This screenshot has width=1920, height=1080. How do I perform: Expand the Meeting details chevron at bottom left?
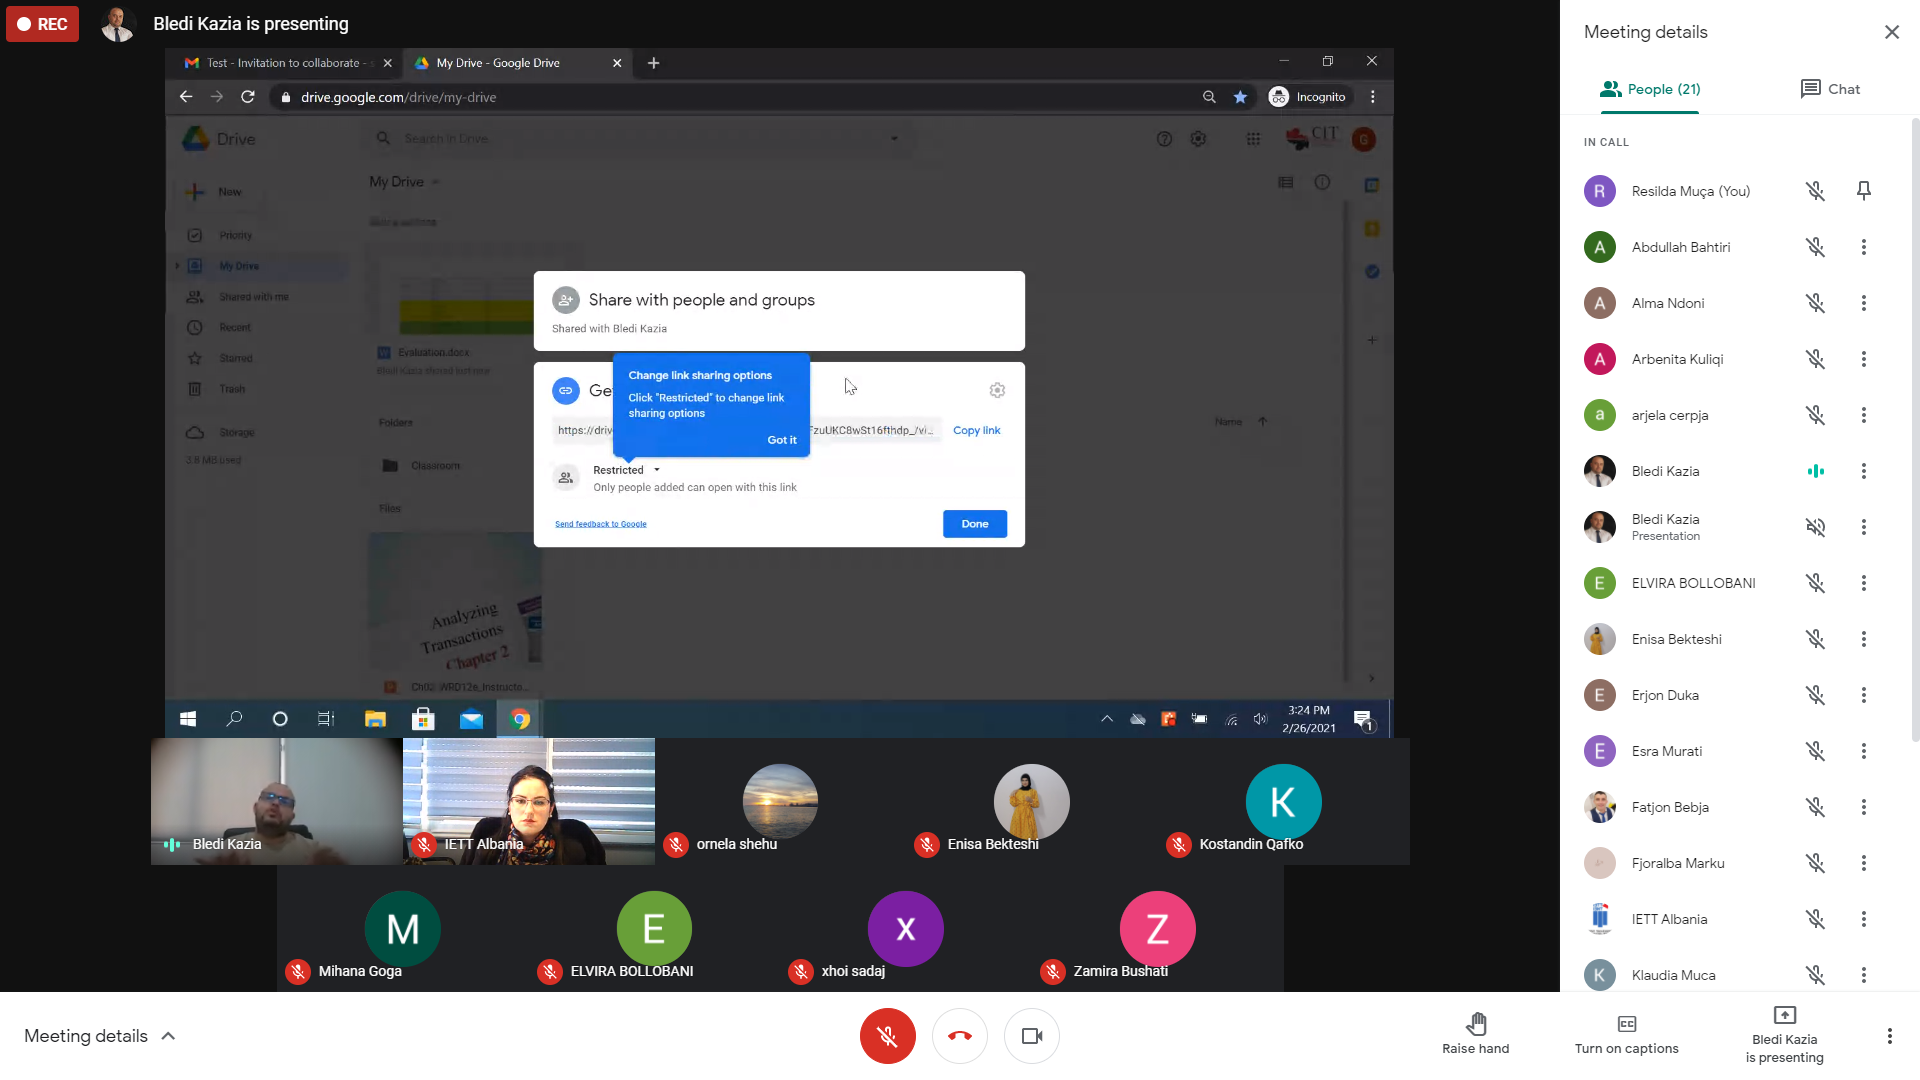click(x=168, y=1036)
